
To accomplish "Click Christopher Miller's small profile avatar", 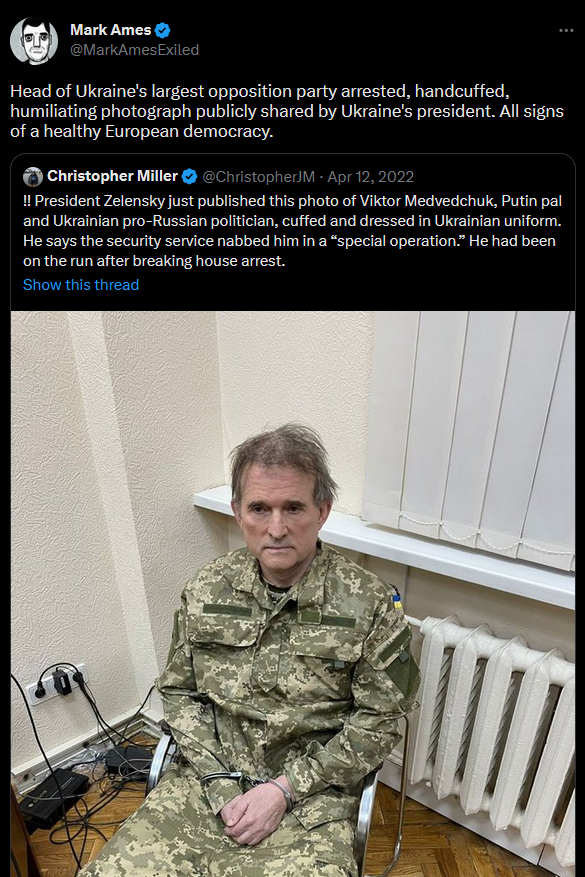I will pos(33,177).
